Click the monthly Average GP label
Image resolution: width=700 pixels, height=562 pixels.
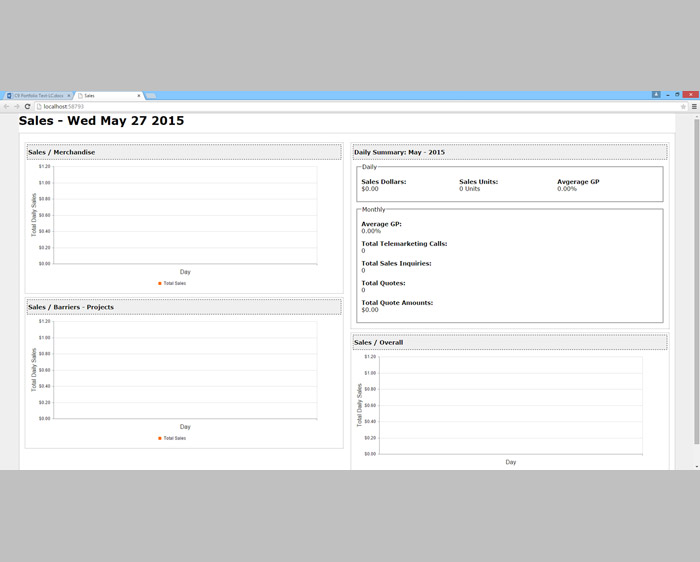(381, 224)
